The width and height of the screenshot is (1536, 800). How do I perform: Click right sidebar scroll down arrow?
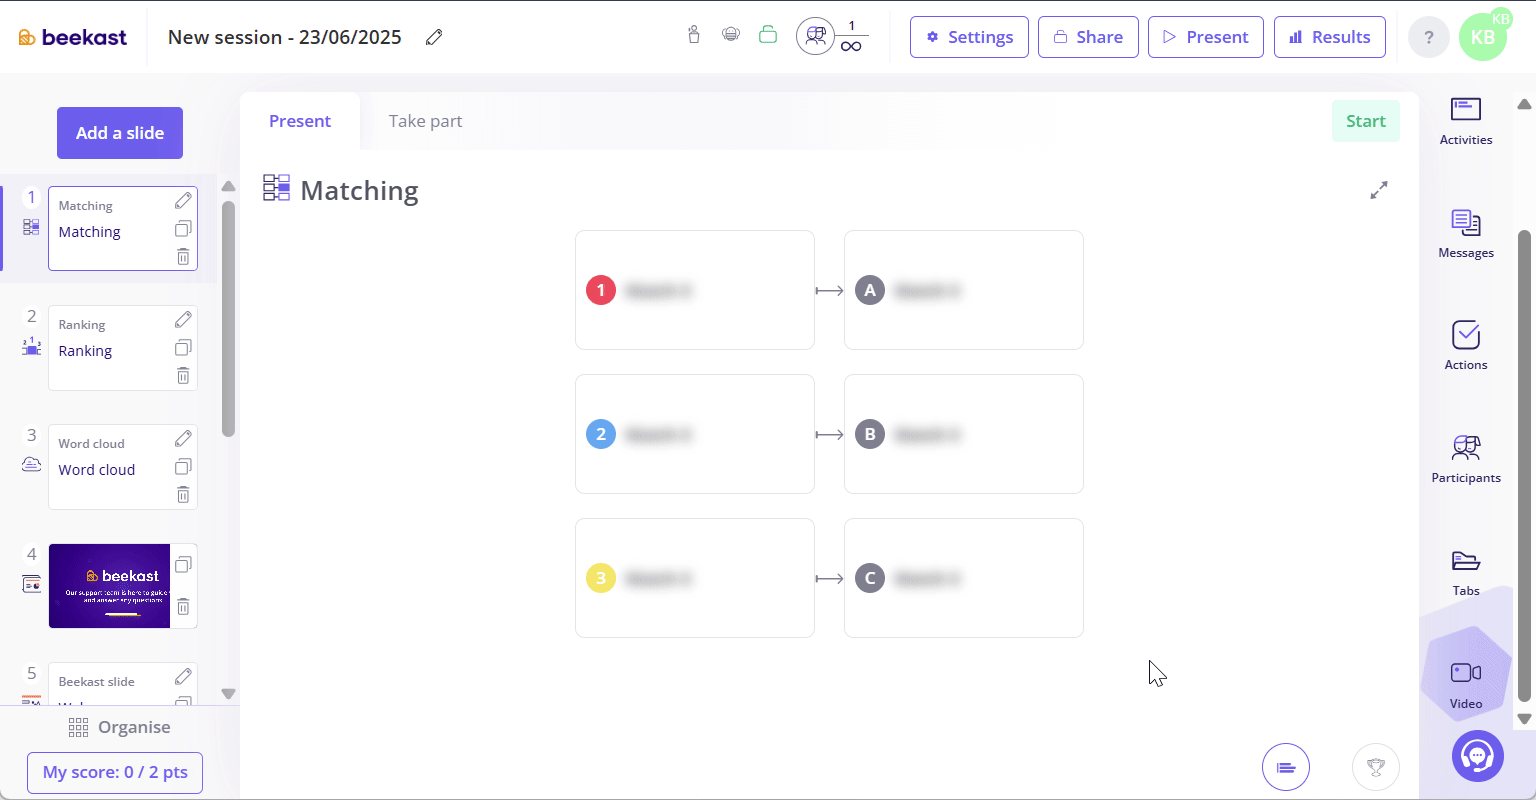click(x=1524, y=719)
